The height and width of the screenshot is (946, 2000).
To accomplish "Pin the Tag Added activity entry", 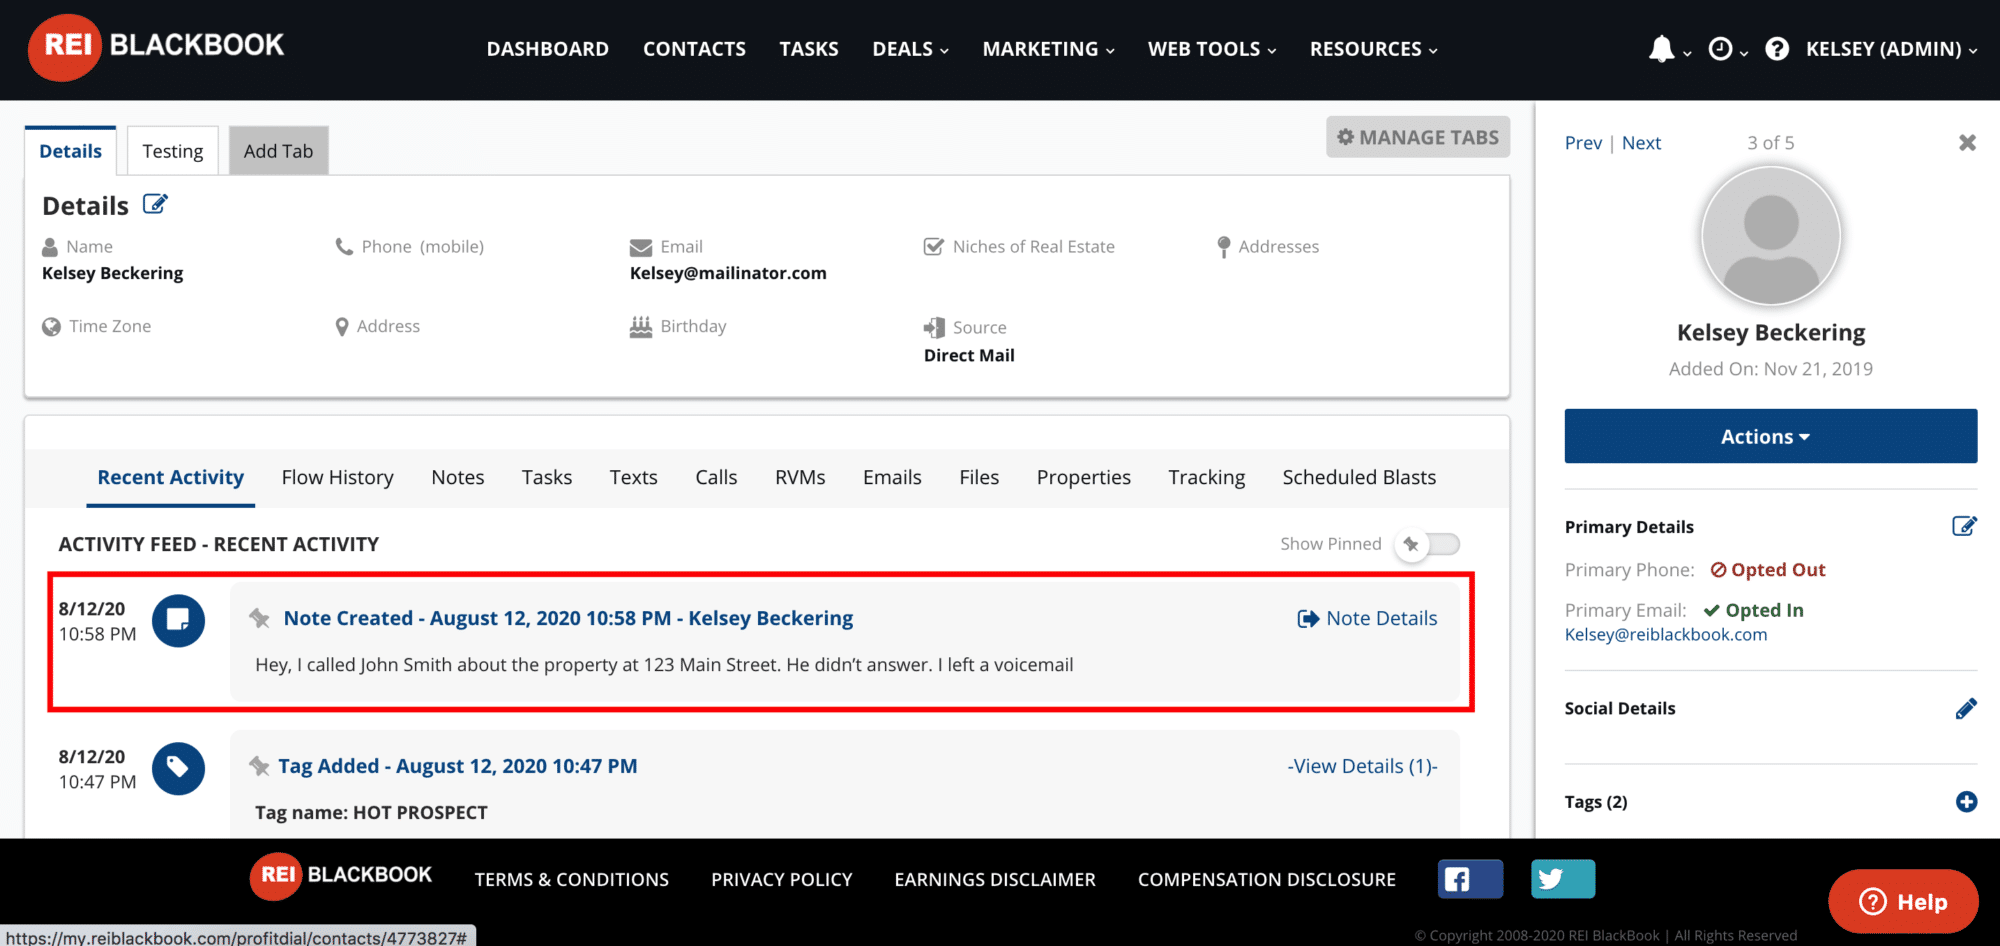I will [x=259, y=766].
